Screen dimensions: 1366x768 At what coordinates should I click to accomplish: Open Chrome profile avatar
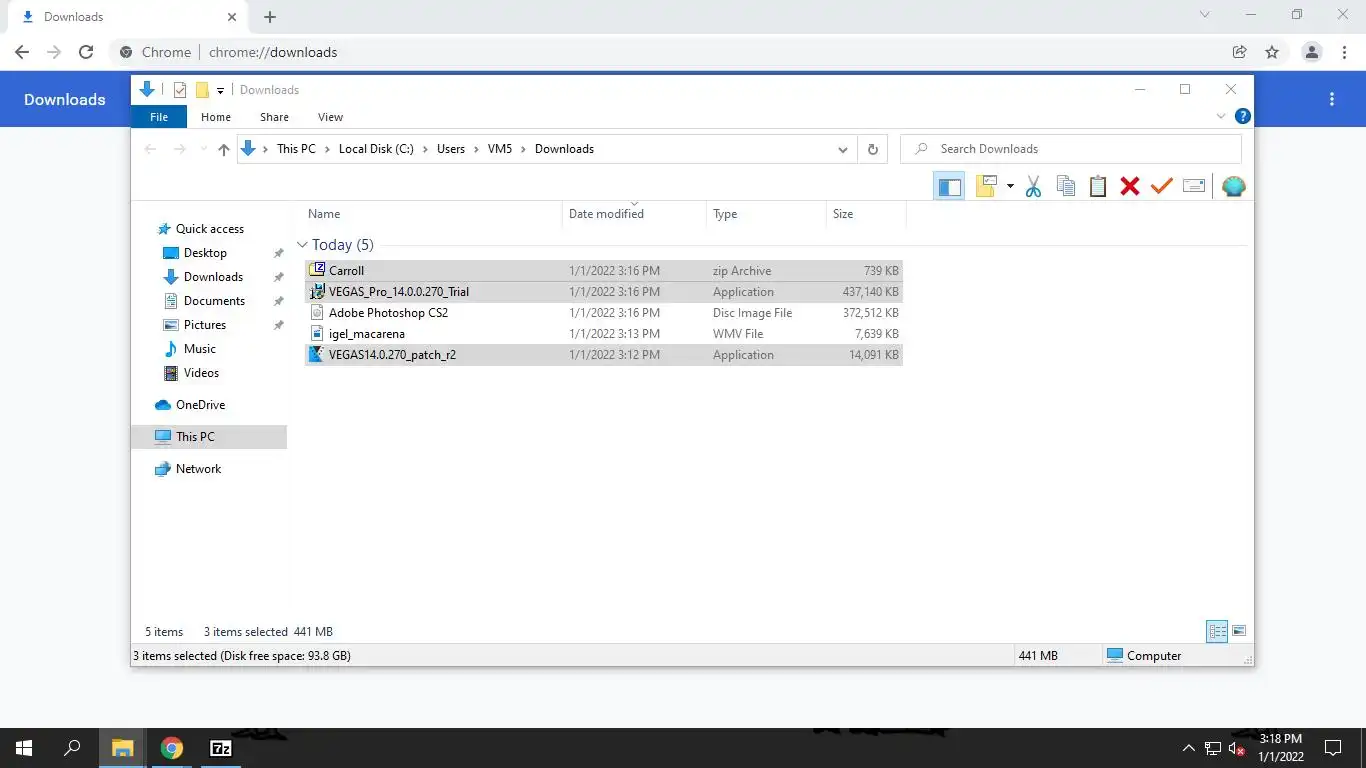(1312, 52)
